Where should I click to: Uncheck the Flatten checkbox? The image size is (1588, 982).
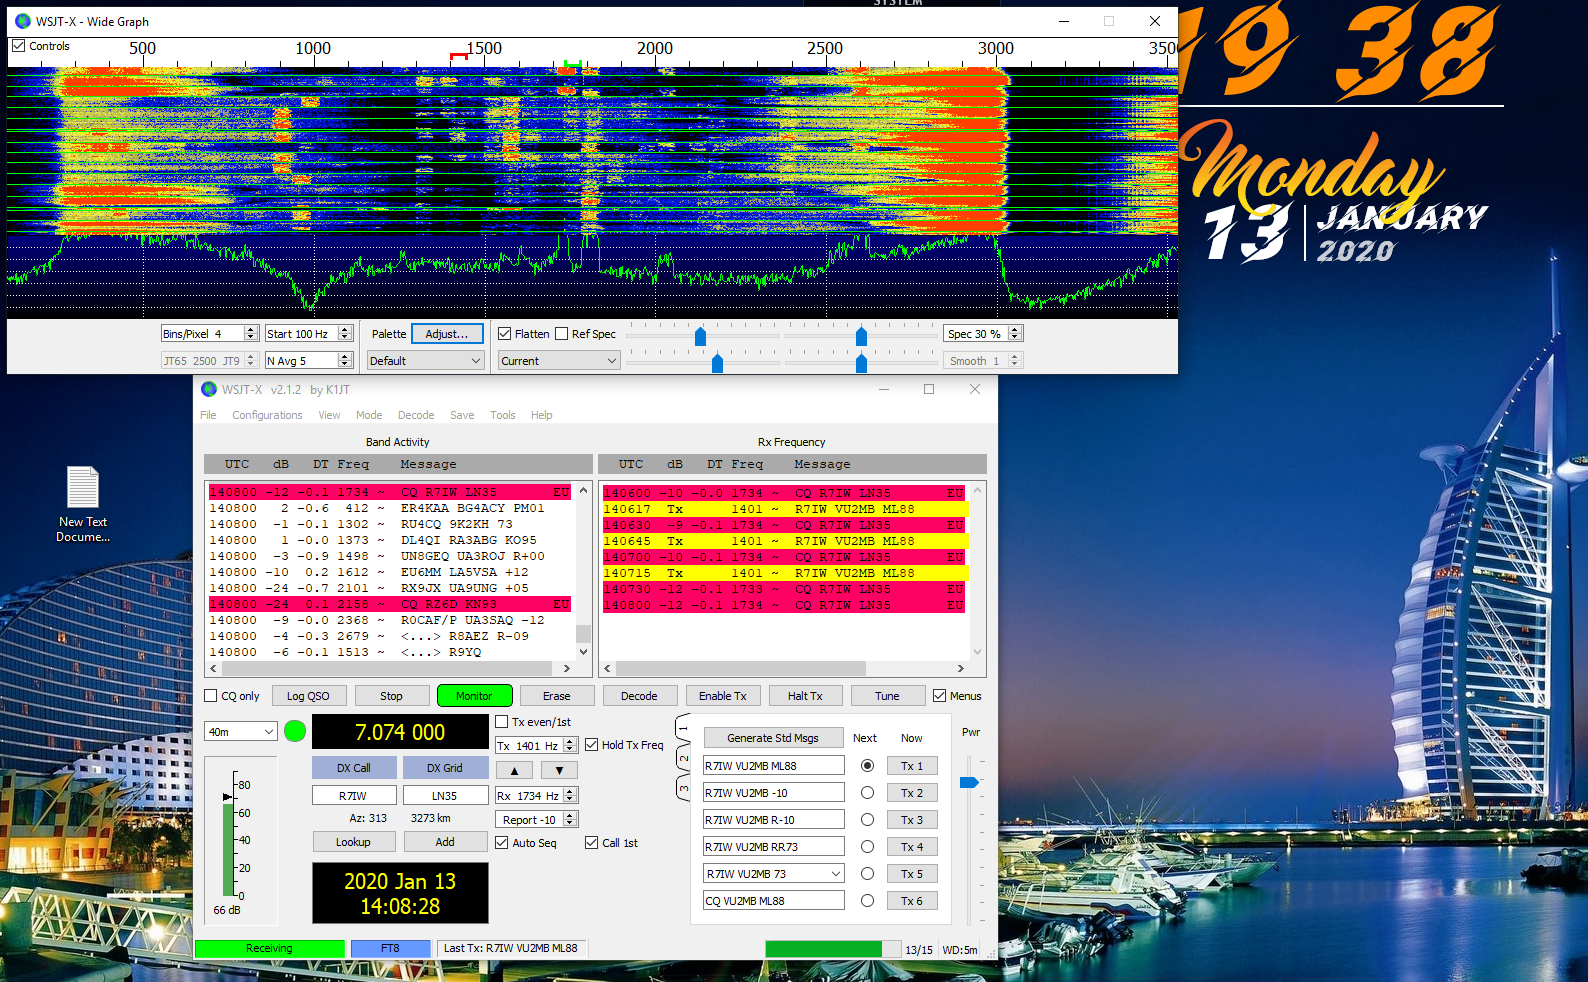click(505, 334)
